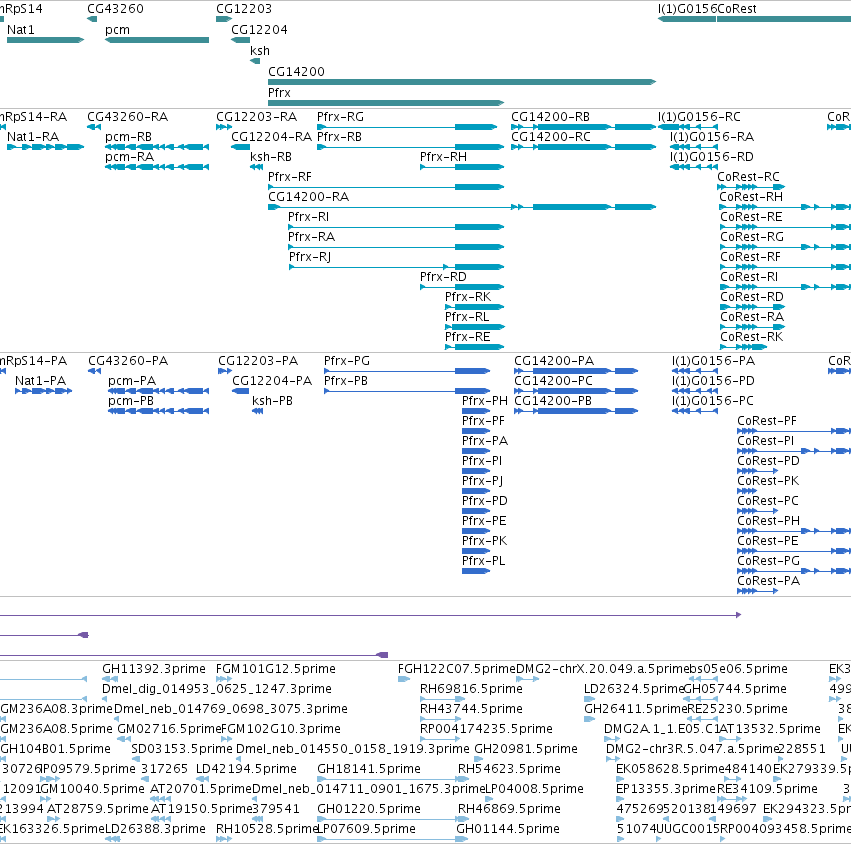
Task: Select transcript CG14200-RA
Action: click(x=462, y=207)
